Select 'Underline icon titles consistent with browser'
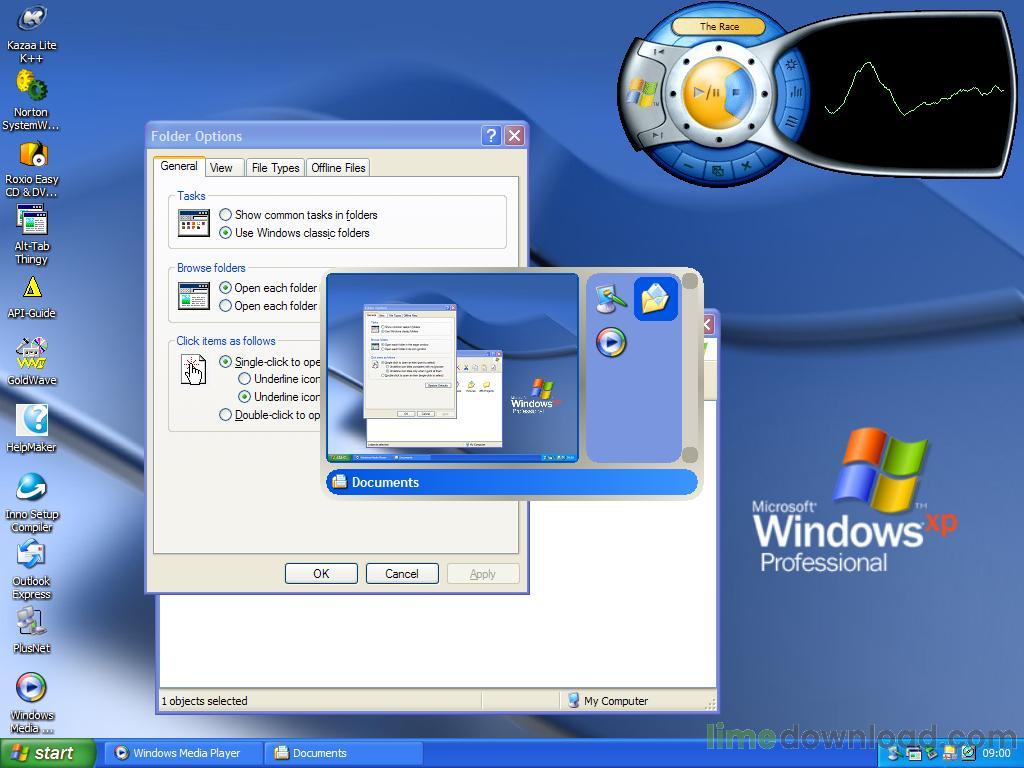 [245, 378]
